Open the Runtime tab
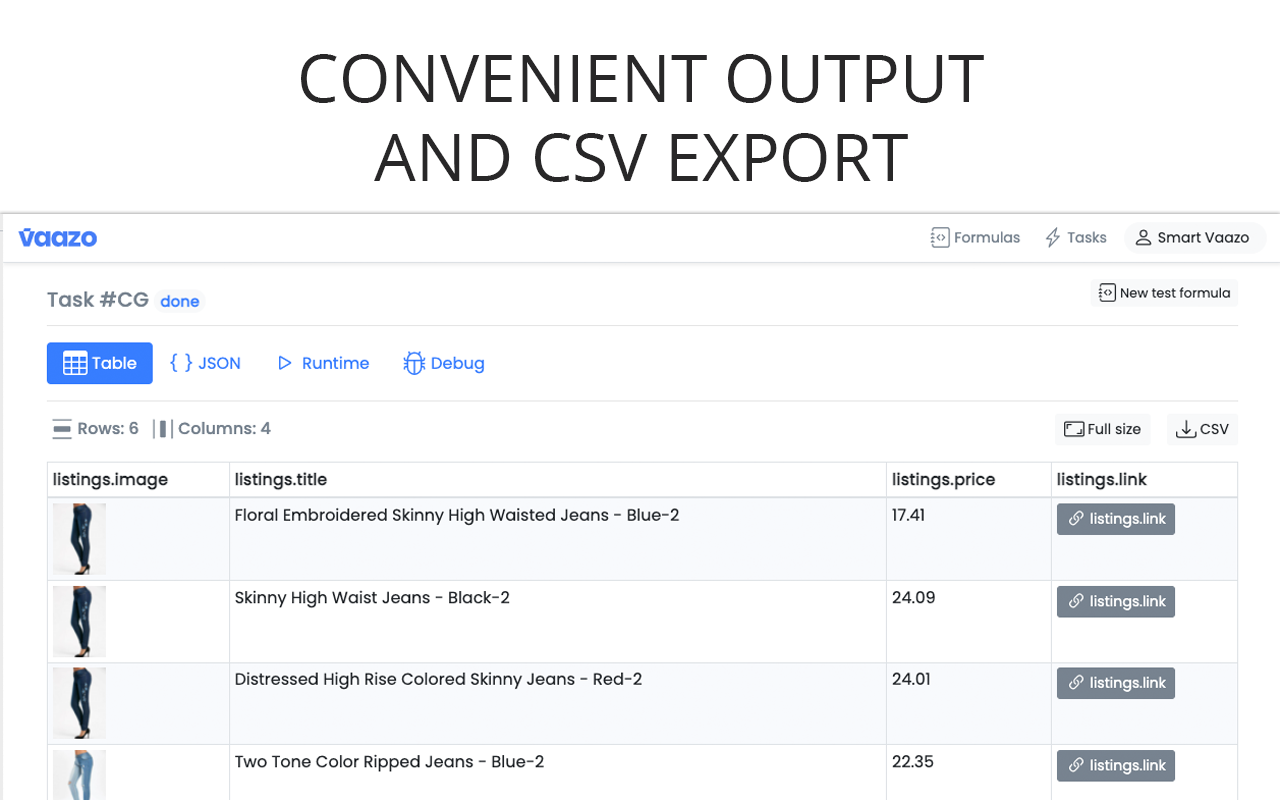 point(323,363)
